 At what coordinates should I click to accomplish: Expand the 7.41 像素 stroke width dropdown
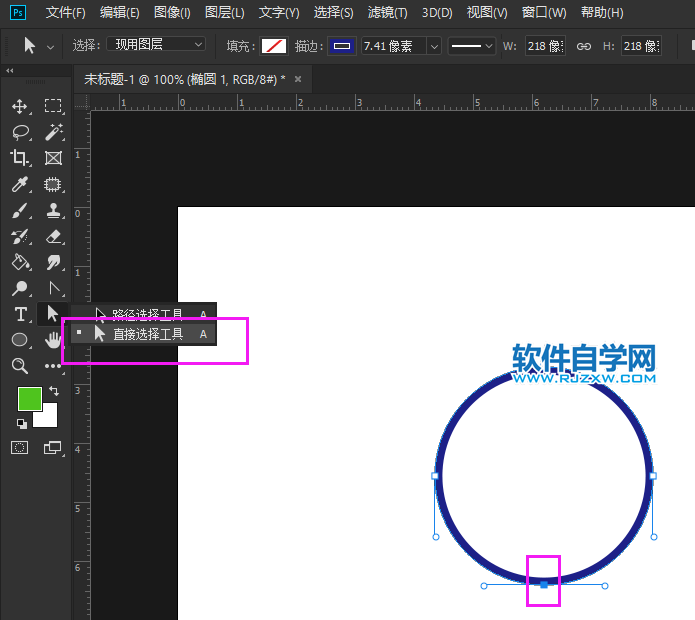point(433,46)
